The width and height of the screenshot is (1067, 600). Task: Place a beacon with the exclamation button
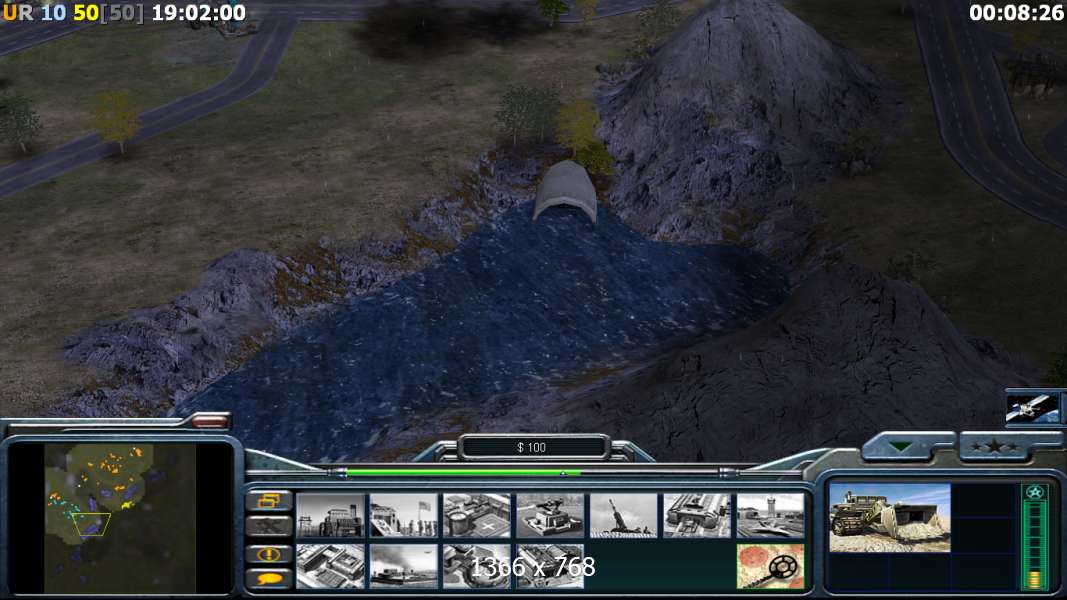[269, 554]
